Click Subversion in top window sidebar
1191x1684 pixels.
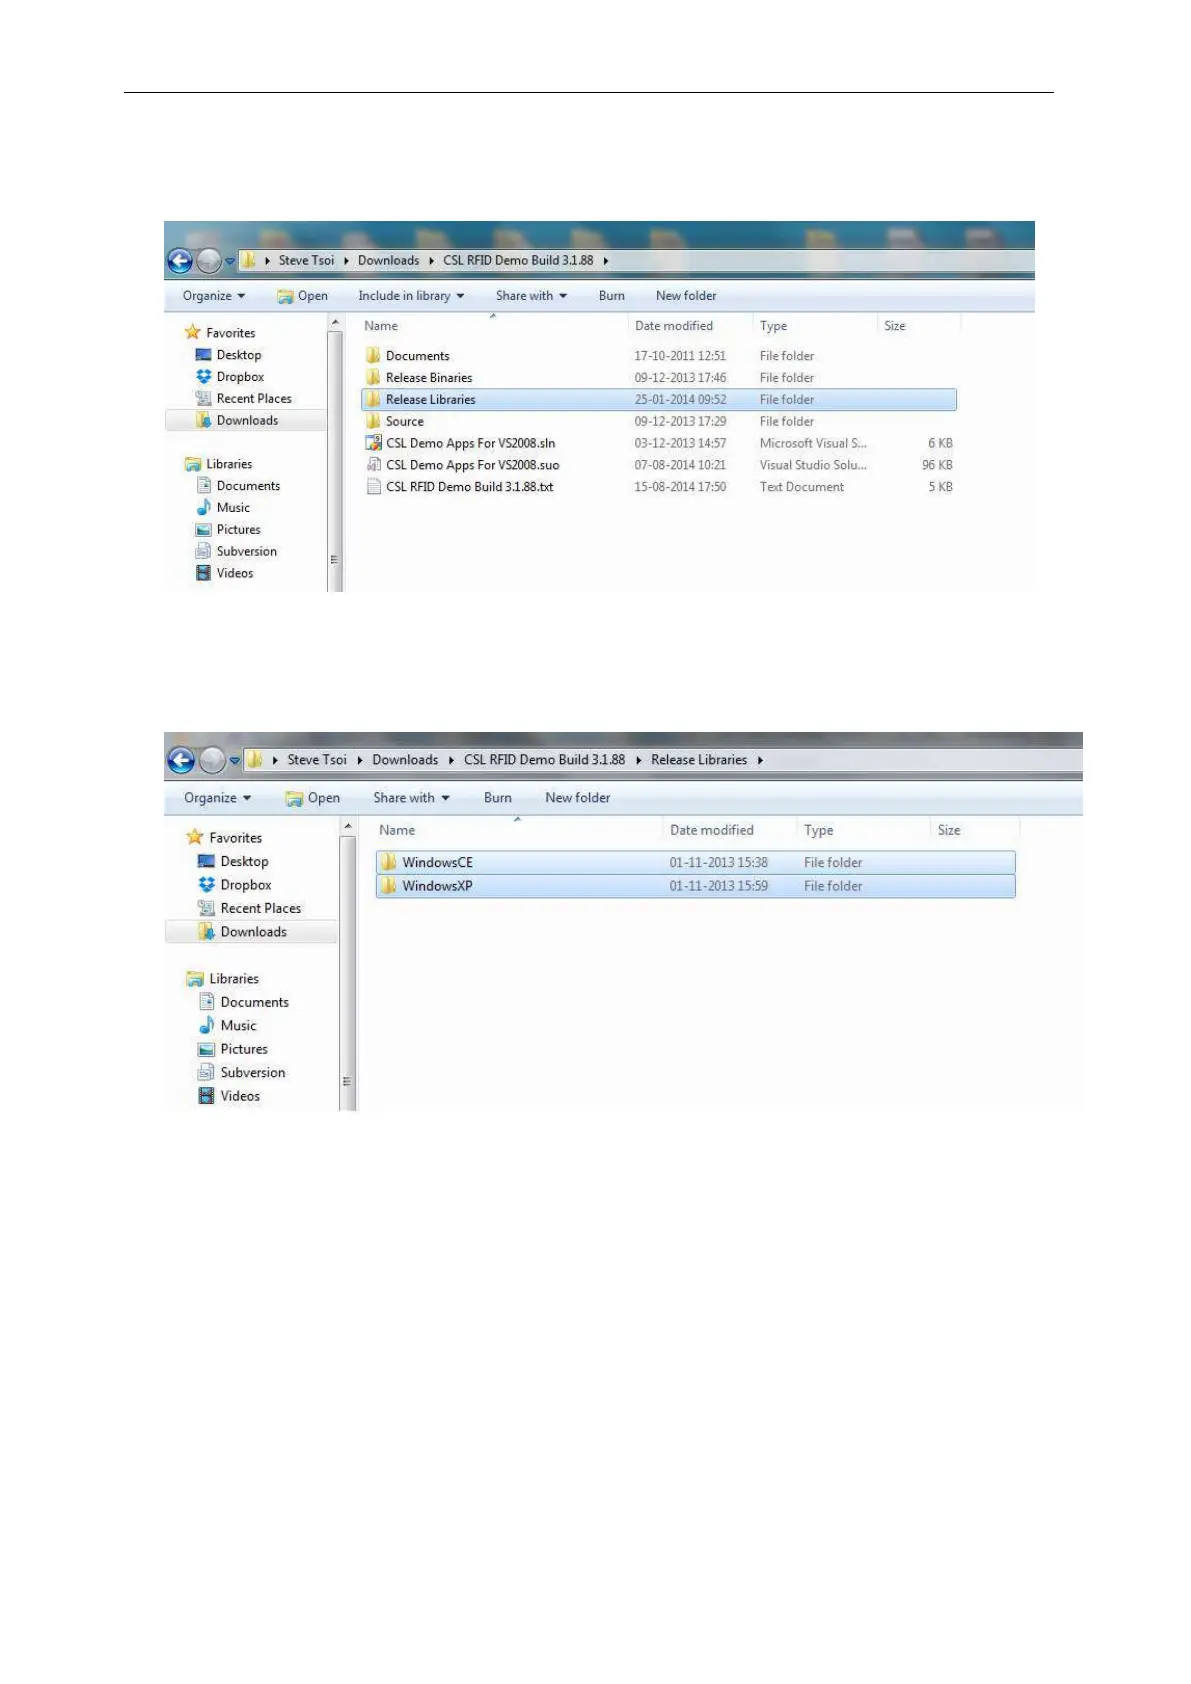click(236, 552)
